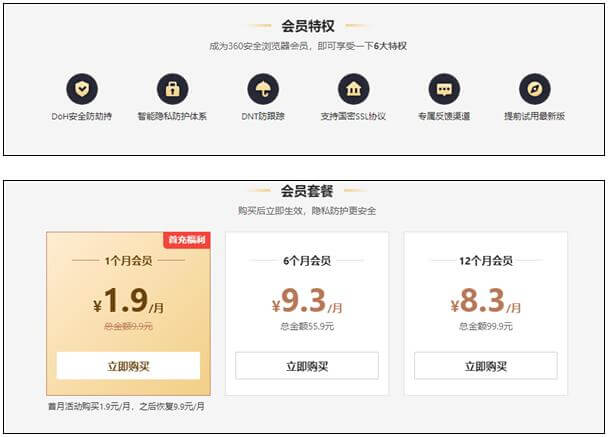Click the 购买后立即生效 subtitle
The width and height of the screenshot is (608, 437).
point(307,211)
